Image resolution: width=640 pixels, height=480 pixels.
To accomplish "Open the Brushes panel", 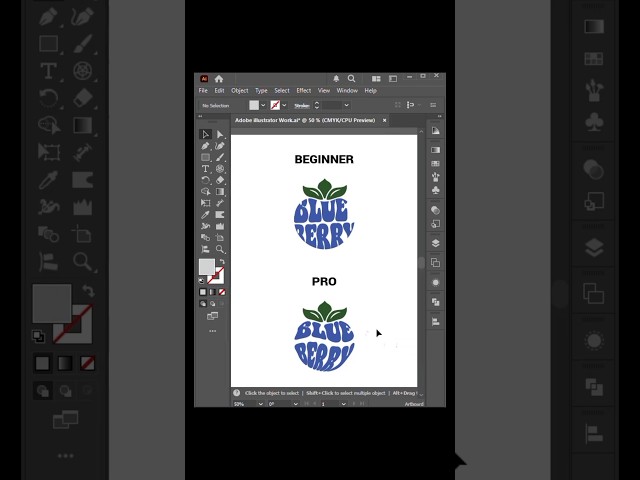I will [x=436, y=177].
